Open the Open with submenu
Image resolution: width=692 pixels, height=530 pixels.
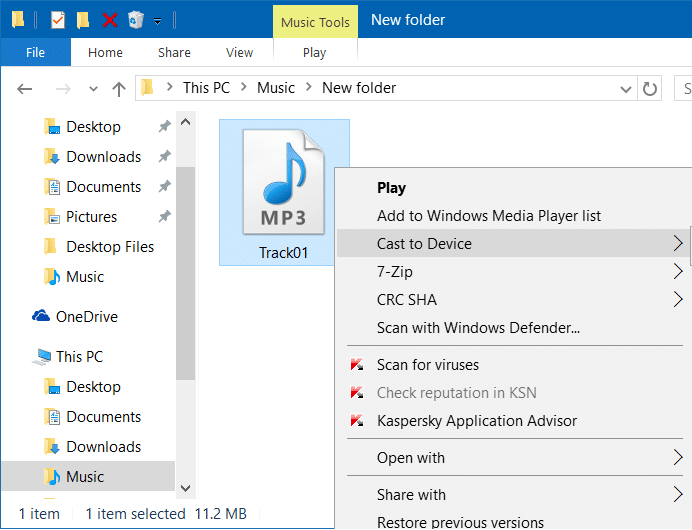514,458
